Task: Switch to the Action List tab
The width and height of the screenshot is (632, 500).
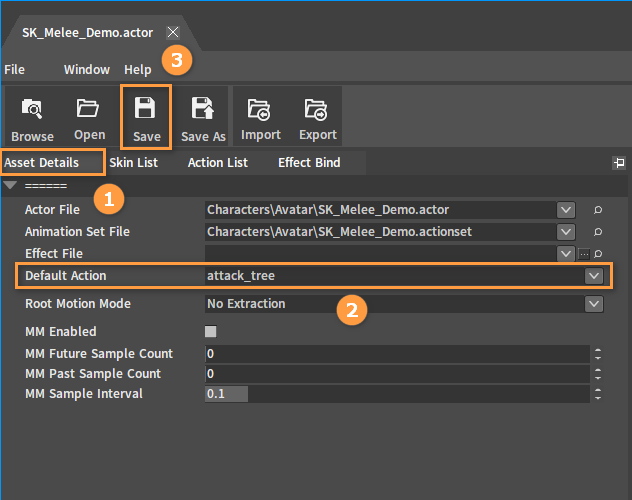Action: (218, 163)
